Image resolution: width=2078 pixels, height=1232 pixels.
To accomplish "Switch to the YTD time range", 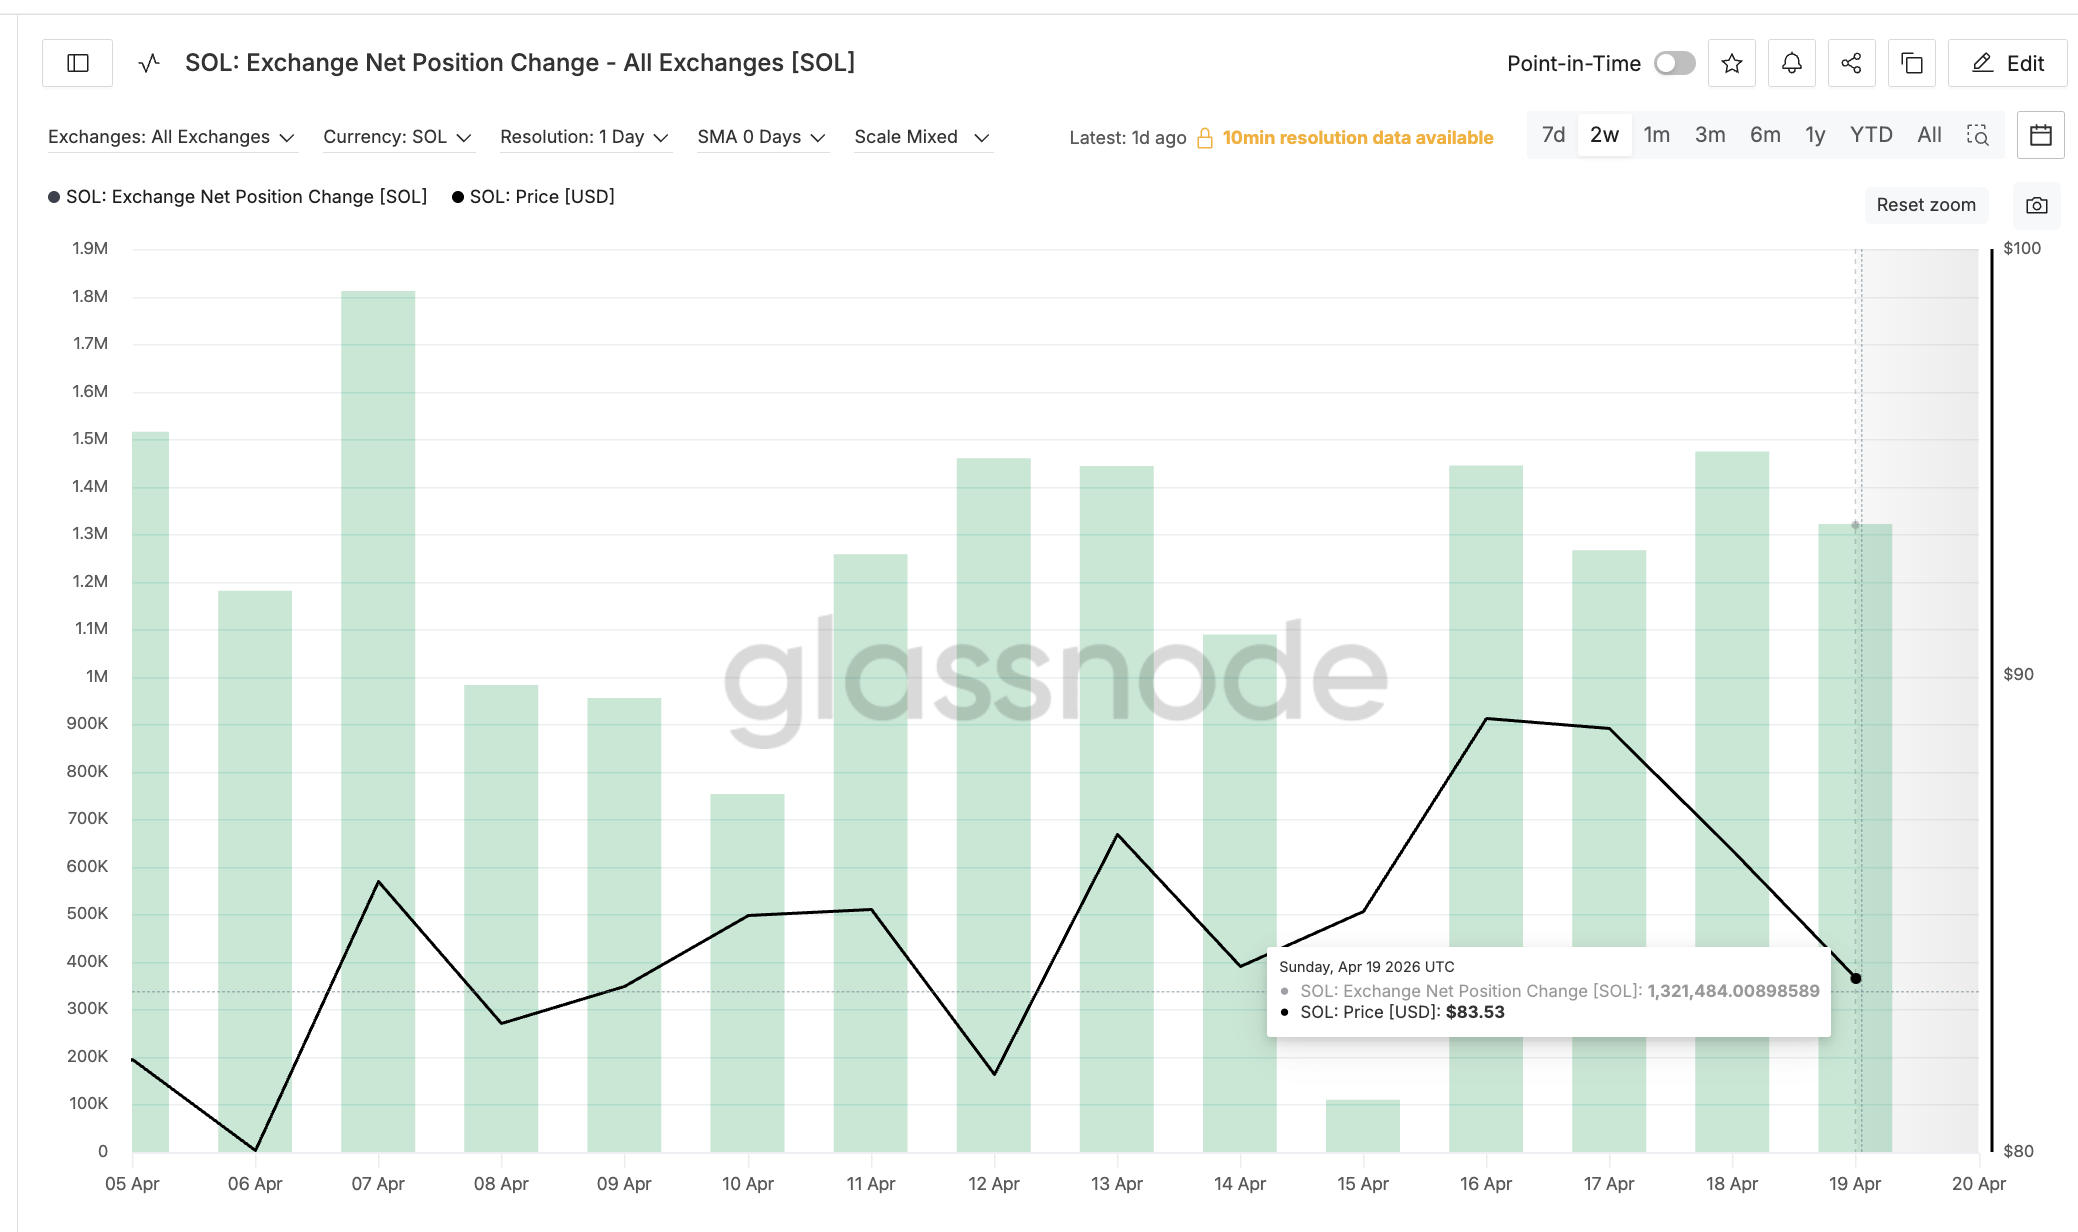I will click(x=1870, y=135).
